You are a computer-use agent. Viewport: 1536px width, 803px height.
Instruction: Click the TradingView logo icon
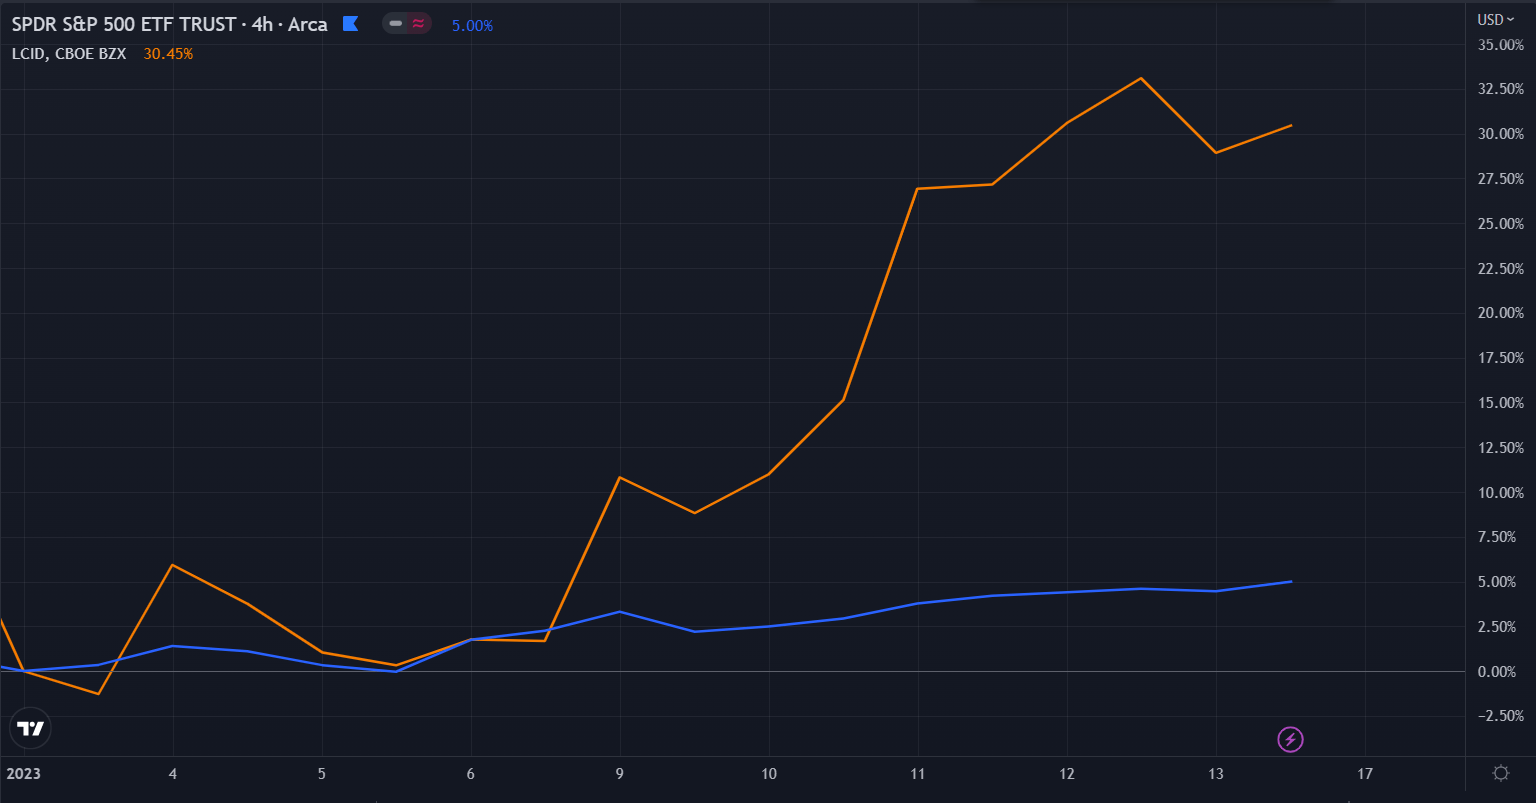(30, 729)
